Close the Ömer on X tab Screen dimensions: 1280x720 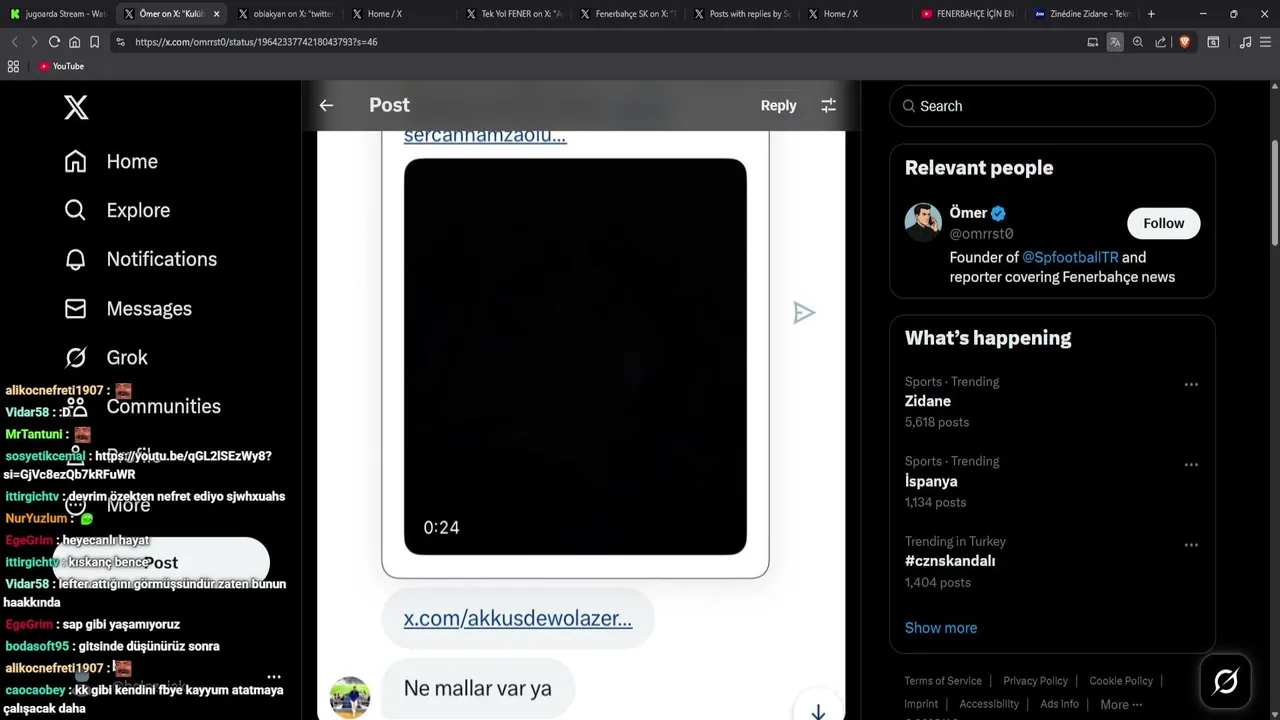click(x=216, y=14)
